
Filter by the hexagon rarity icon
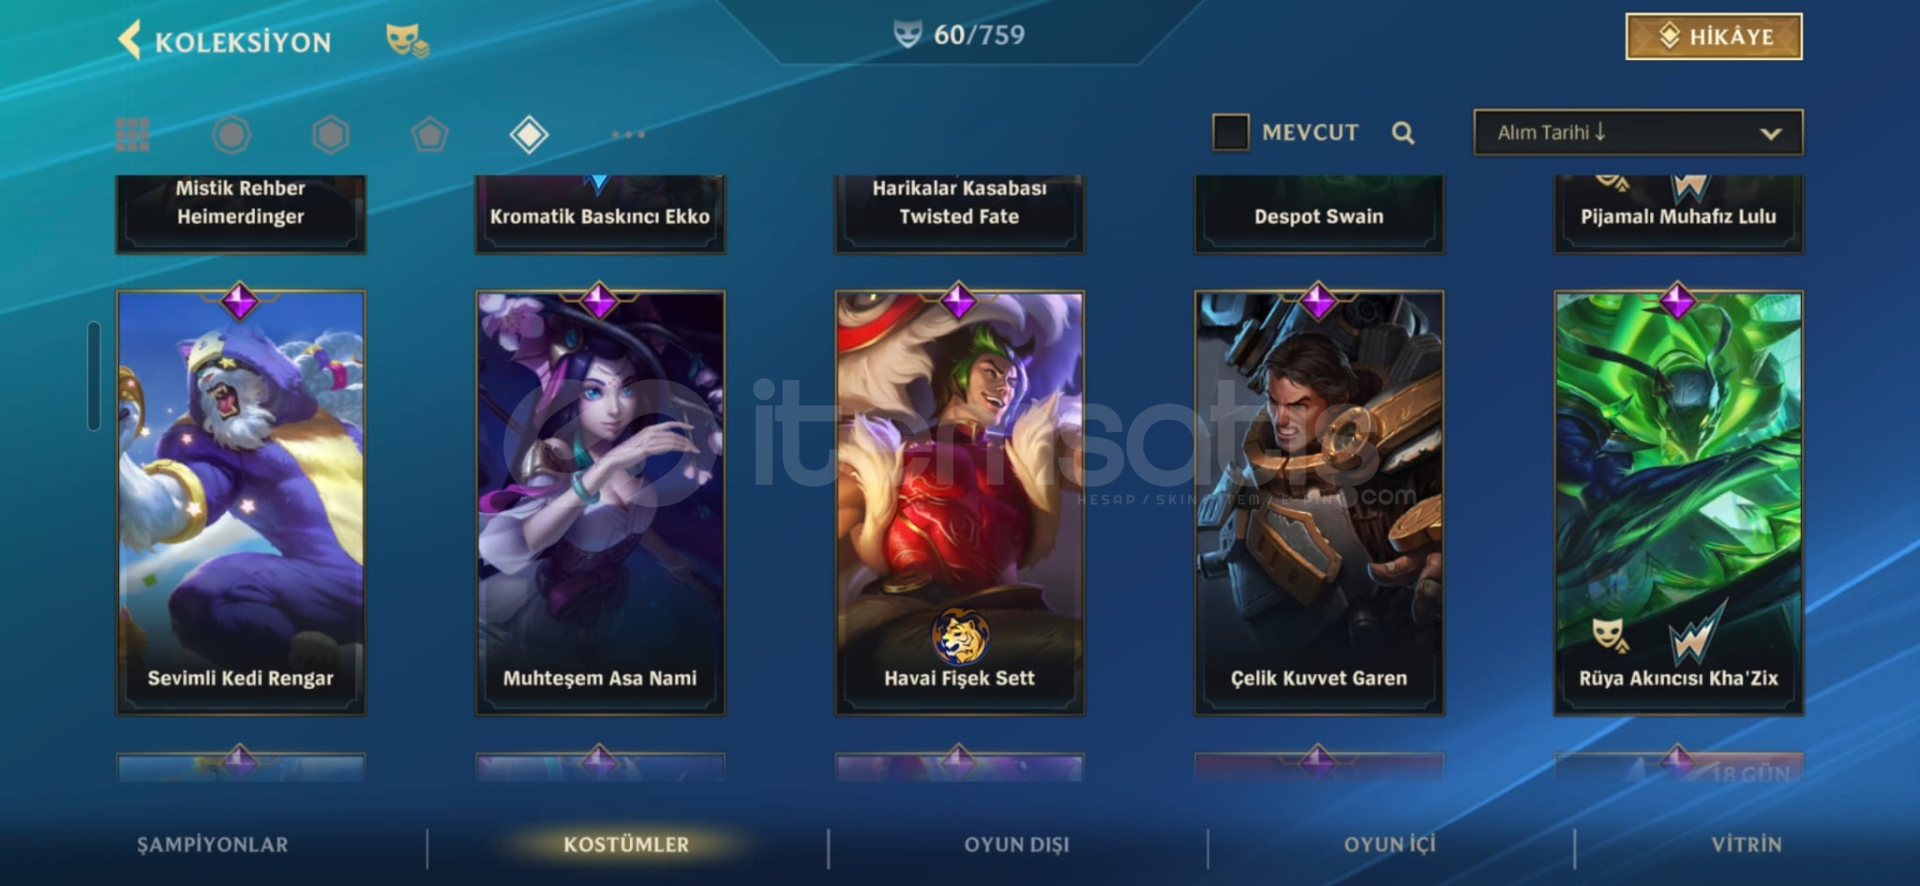coord(330,134)
